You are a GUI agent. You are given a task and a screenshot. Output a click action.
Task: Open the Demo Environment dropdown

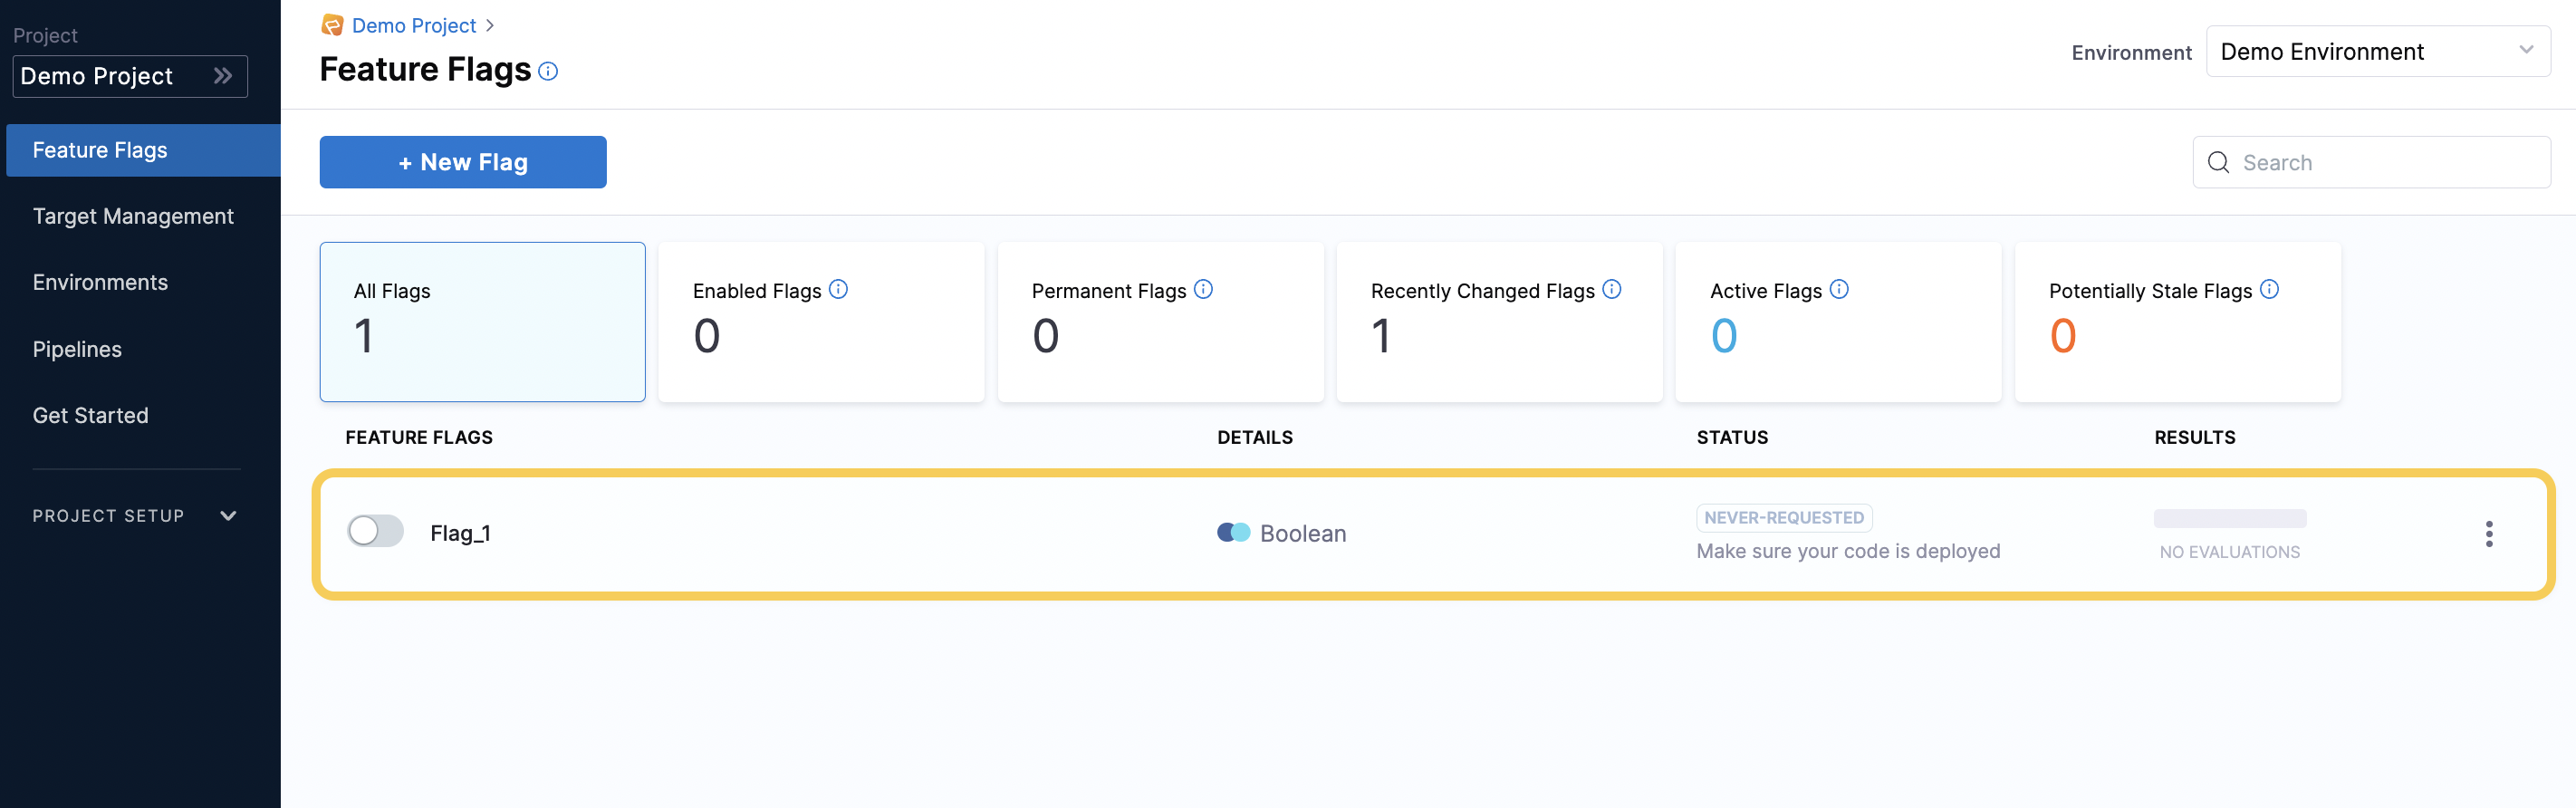pyautogui.click(x=2377, y=51)
